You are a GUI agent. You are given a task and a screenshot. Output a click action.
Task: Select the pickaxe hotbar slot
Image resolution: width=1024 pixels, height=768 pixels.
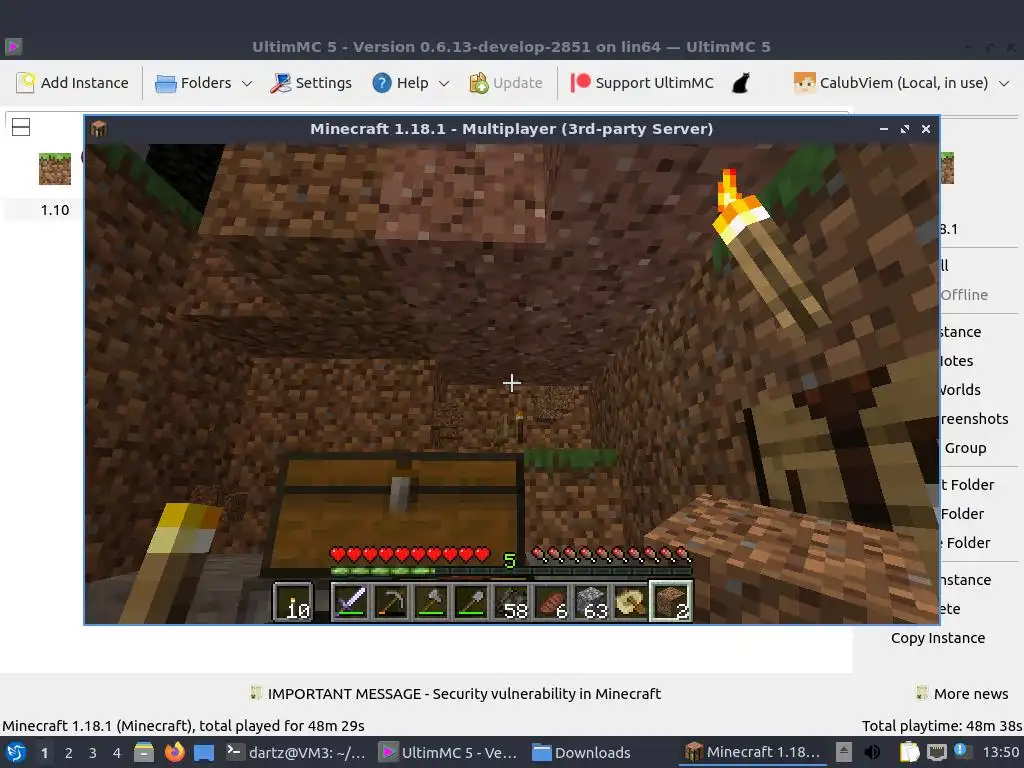[x=391, y=601]
